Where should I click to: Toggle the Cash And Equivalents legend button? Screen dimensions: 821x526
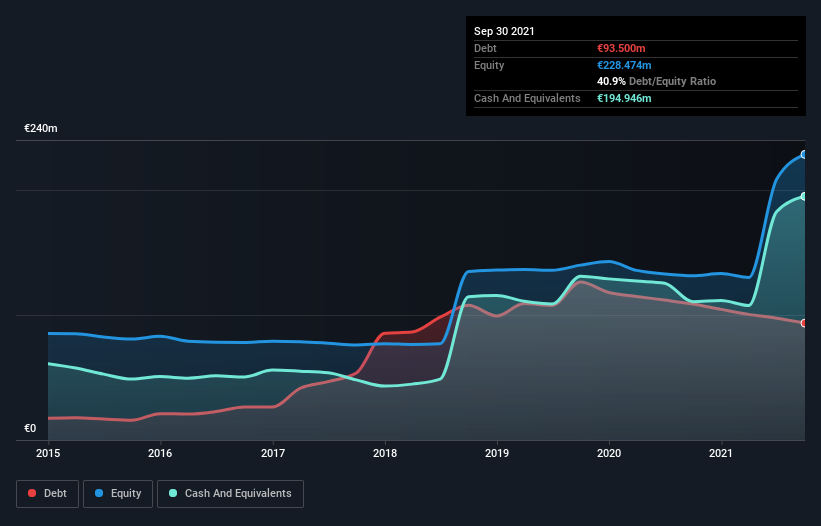(x=230, y=494)
